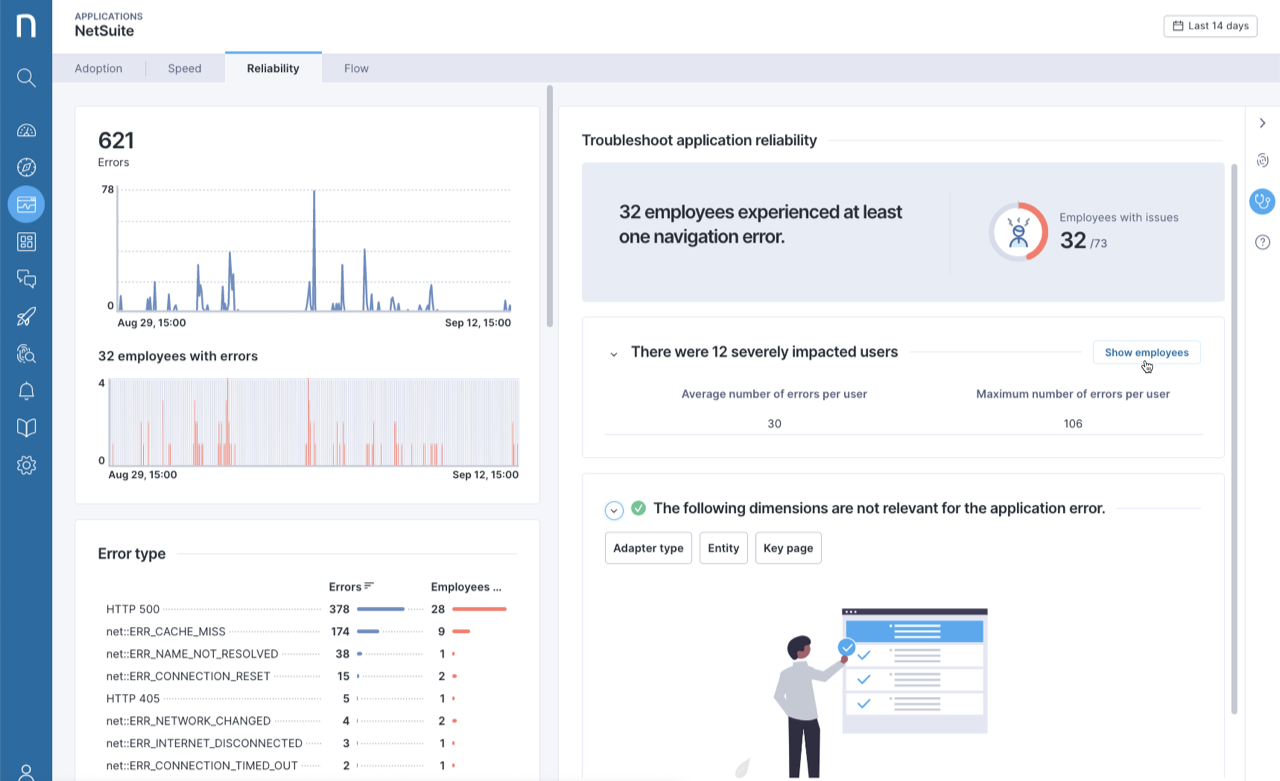1280x781 pixels.
Task: Collapse the severely impacted users section
Action: coord(614,354)
